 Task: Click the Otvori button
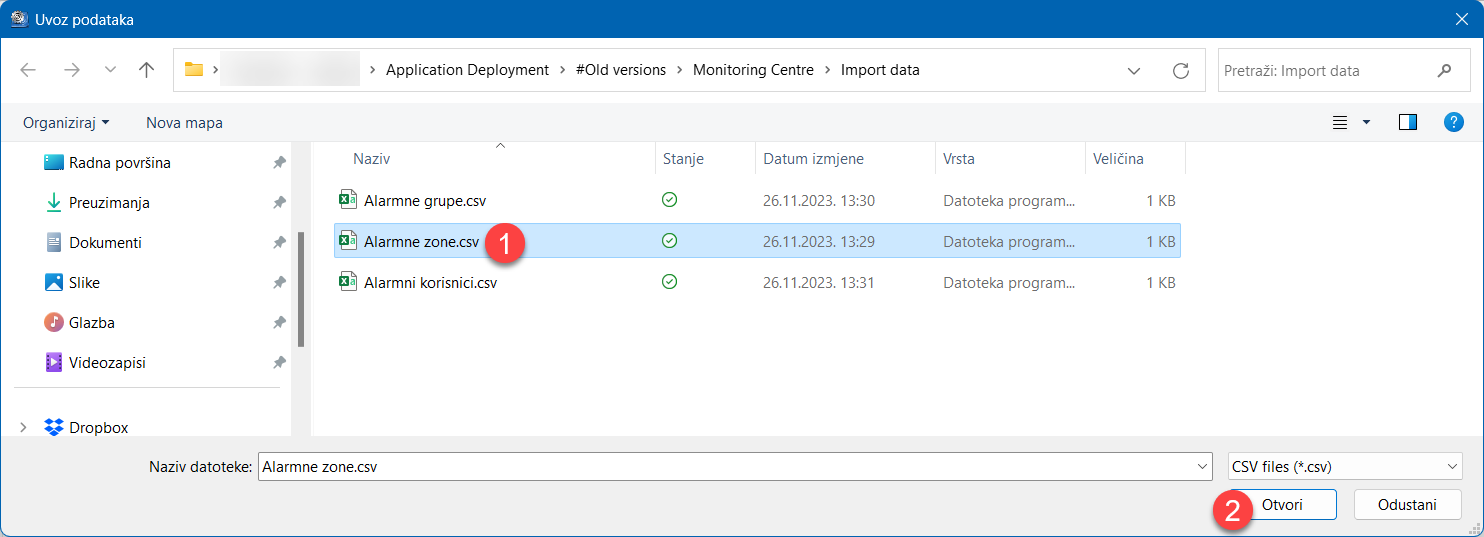pyautogui.click(x=1281, y=505)
